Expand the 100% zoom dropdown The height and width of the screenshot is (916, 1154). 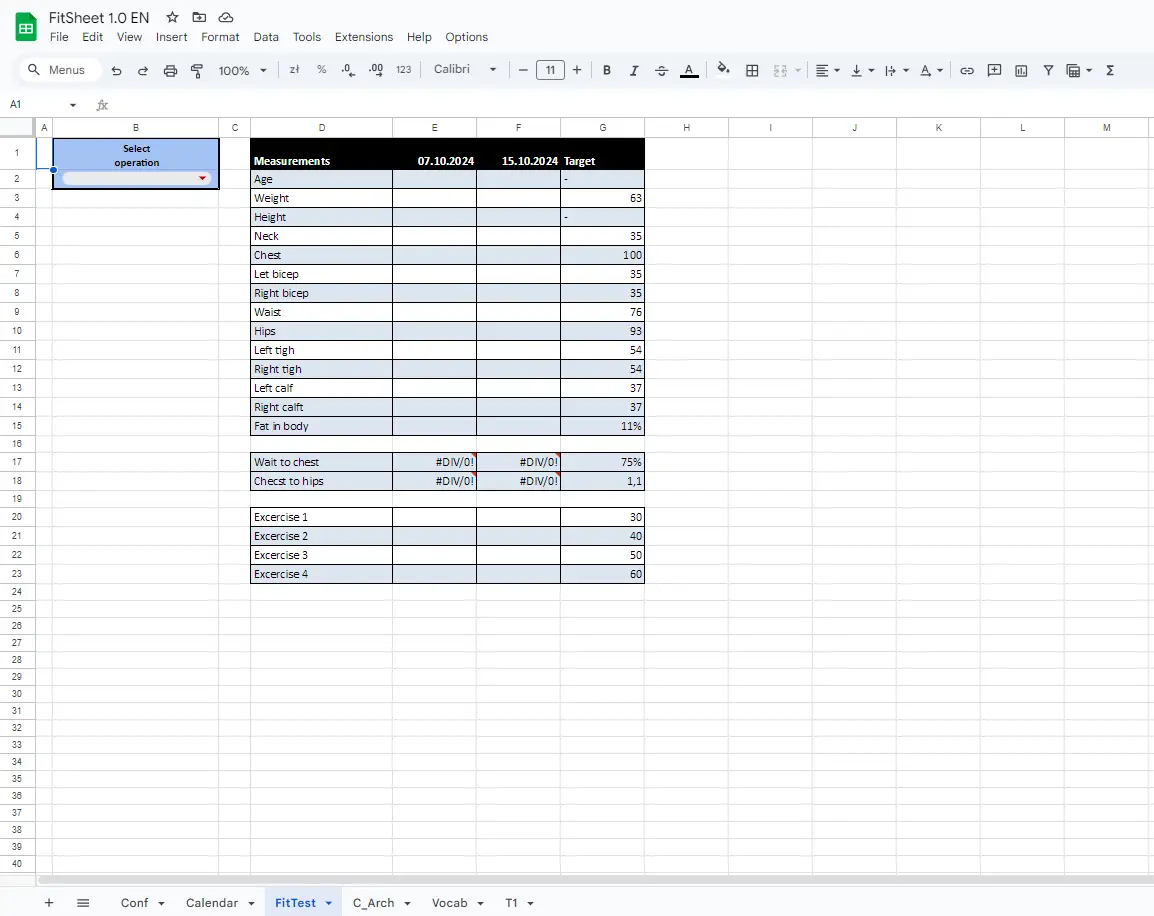click(x=243, y=71)
